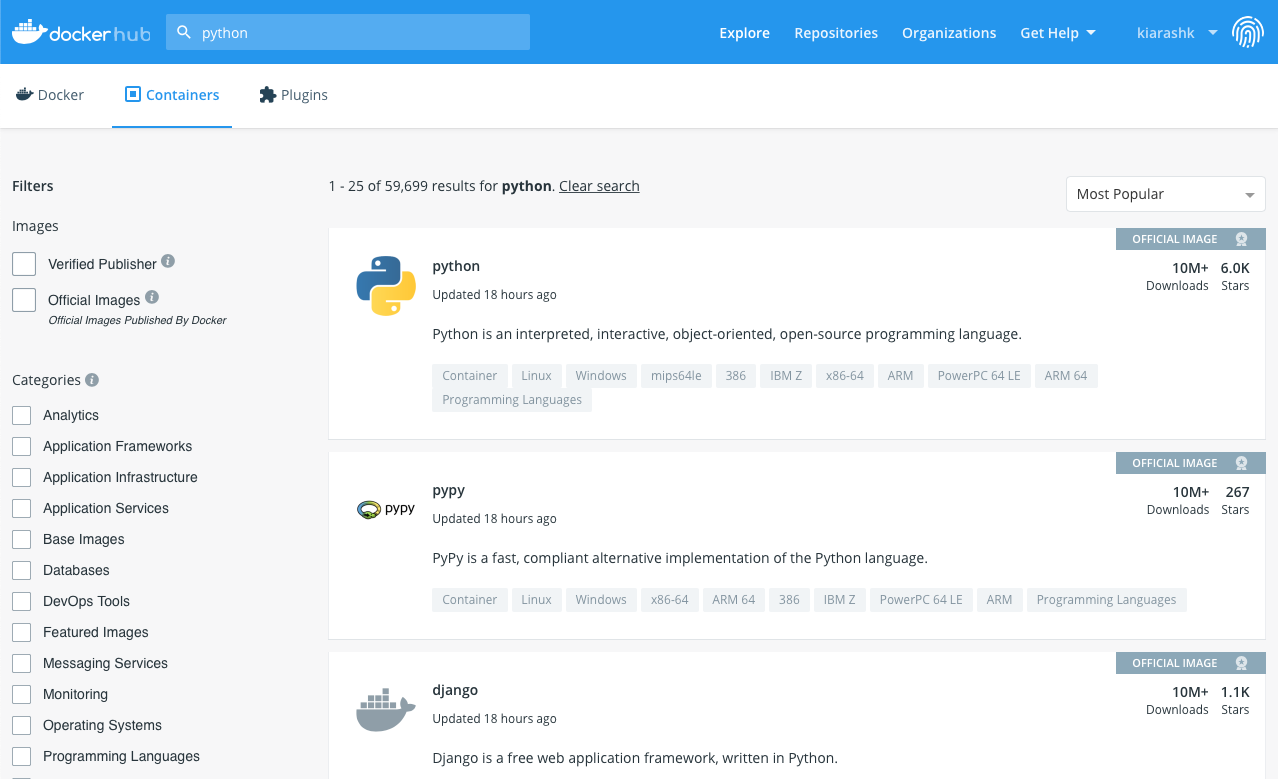
Task: Open the pypy repository title
Action: (x=449, y=490)
